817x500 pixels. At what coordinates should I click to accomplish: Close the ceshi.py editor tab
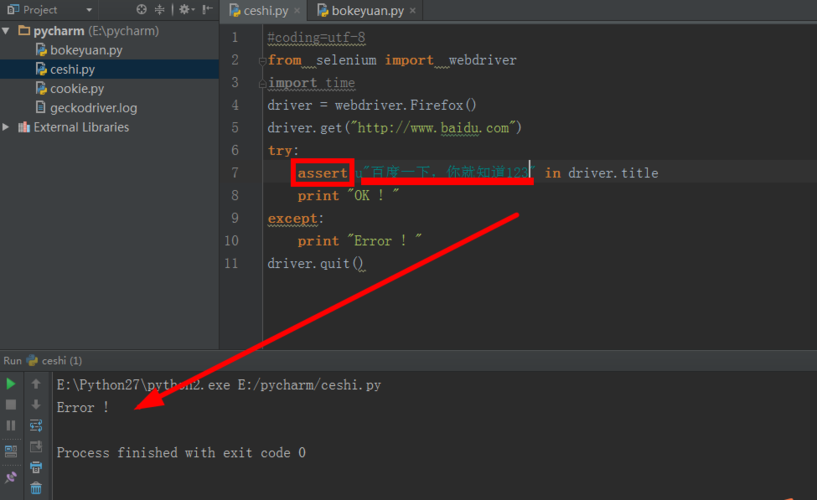coord(297,10)
